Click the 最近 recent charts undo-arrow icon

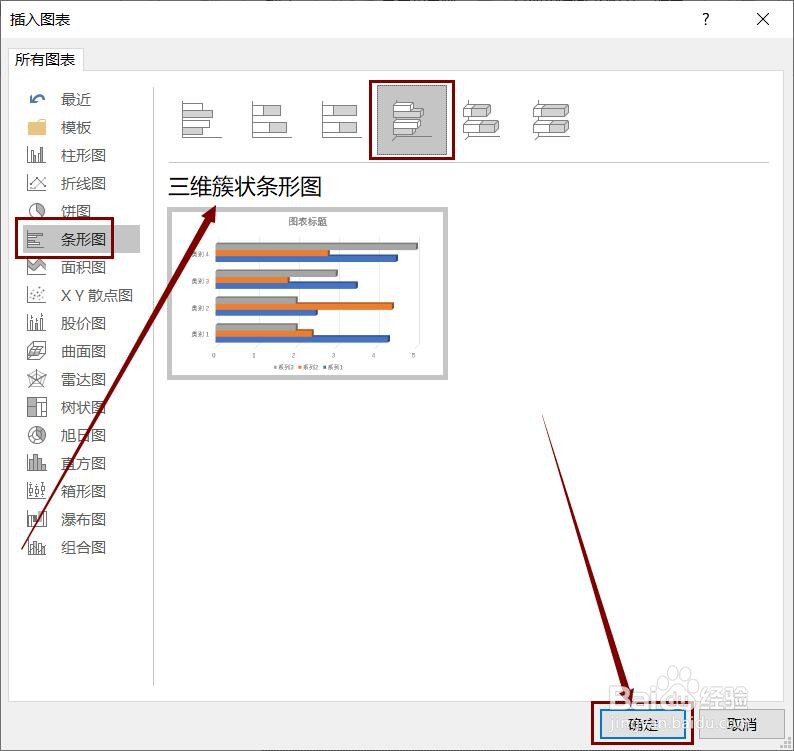tap(37, 99)
